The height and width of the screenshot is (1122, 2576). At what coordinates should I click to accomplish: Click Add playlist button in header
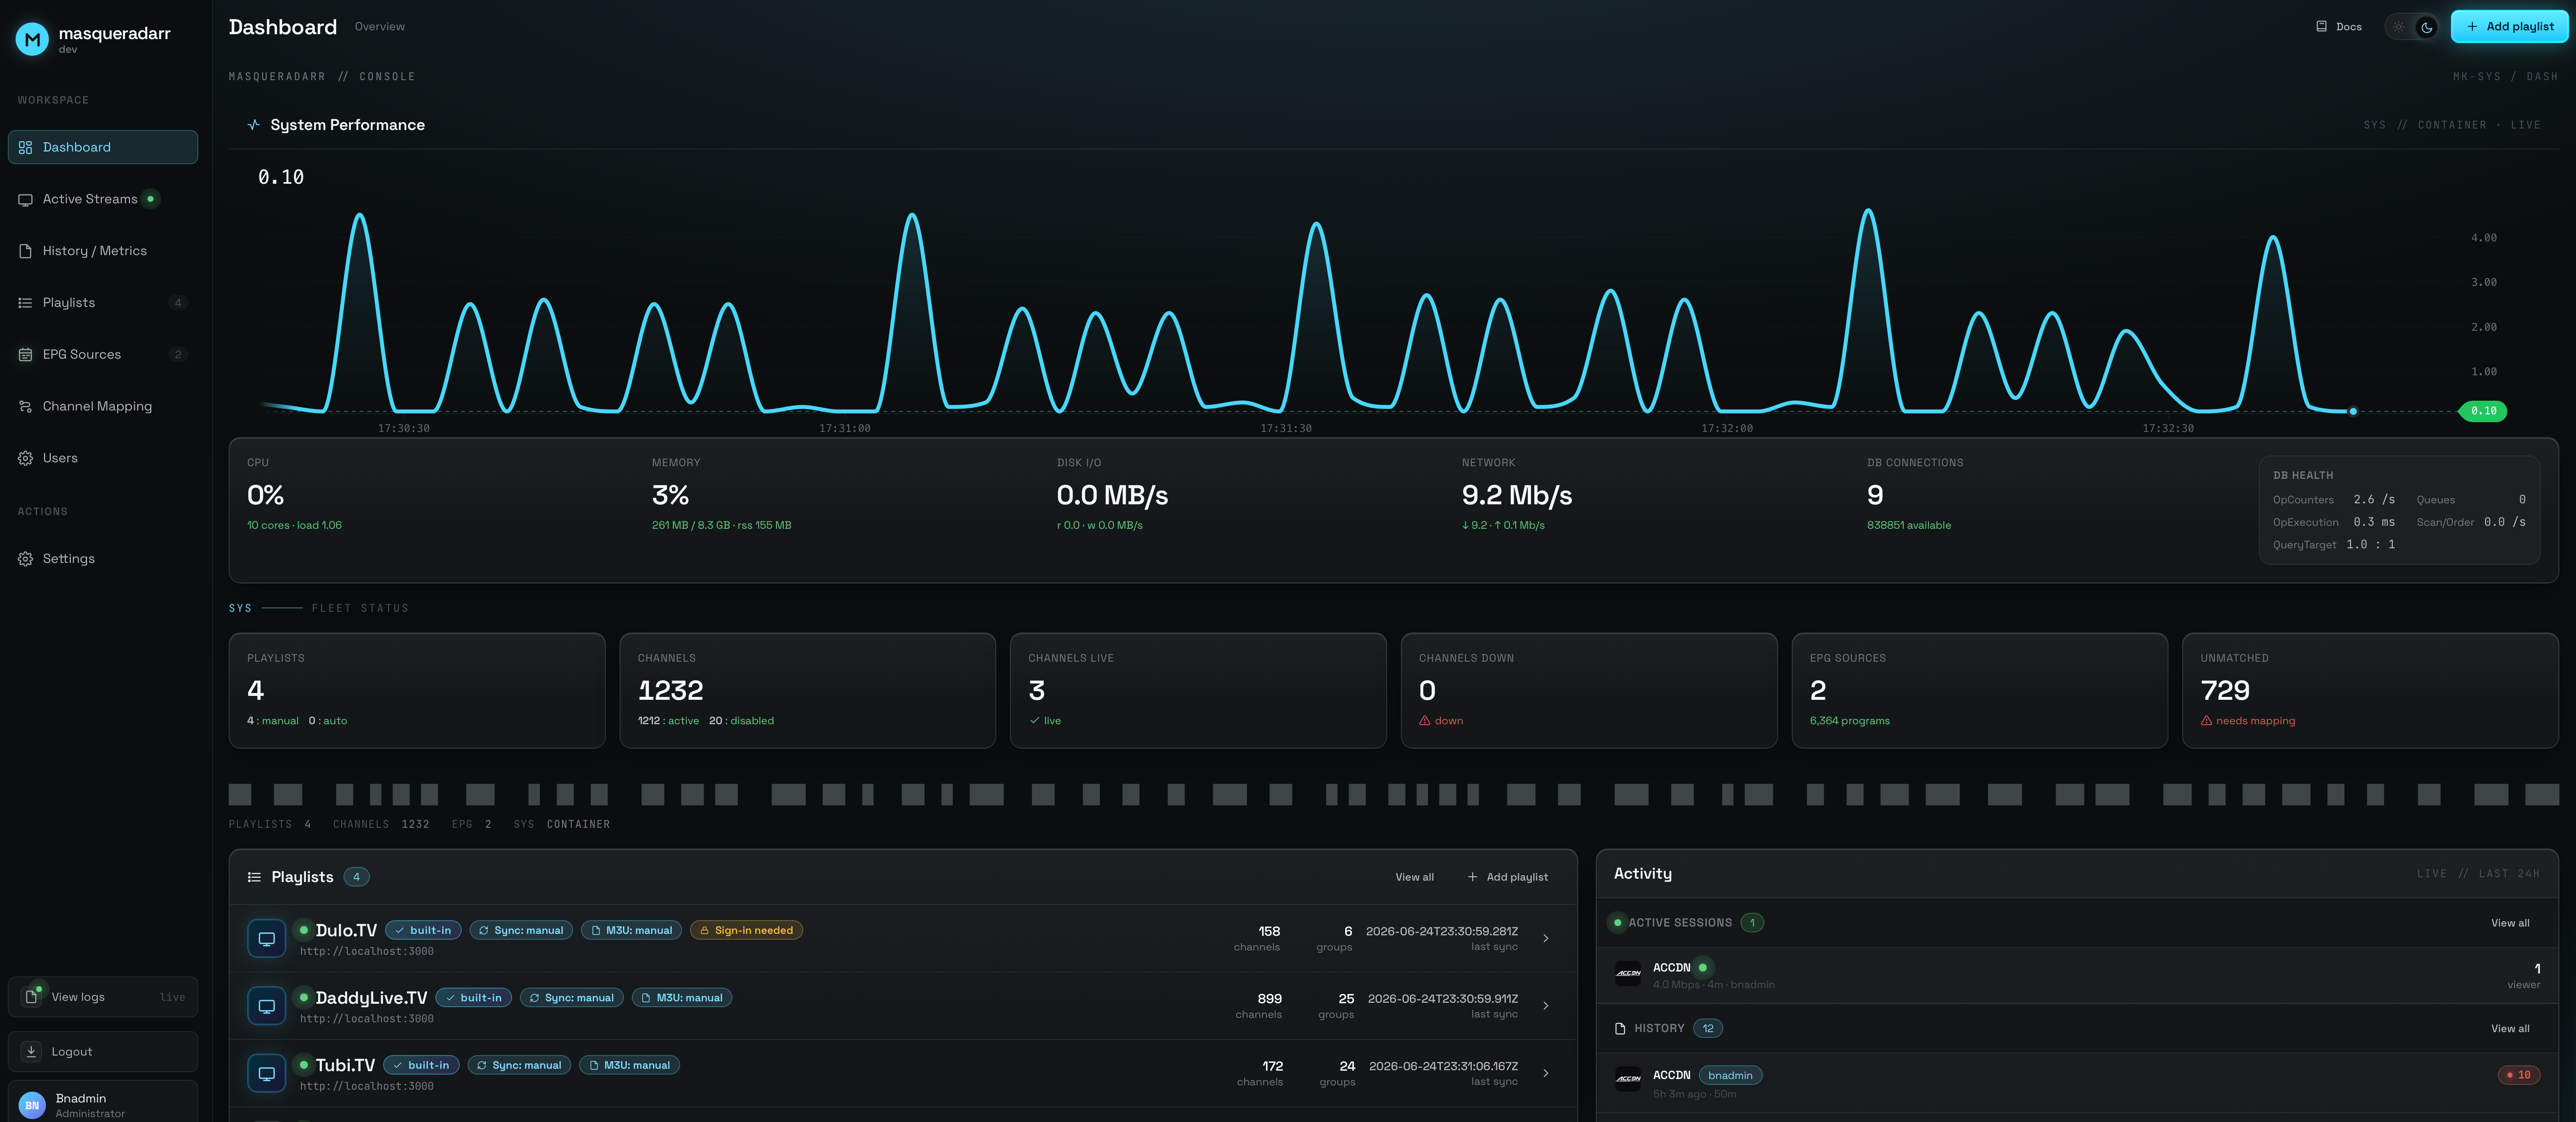point(2509,27)
